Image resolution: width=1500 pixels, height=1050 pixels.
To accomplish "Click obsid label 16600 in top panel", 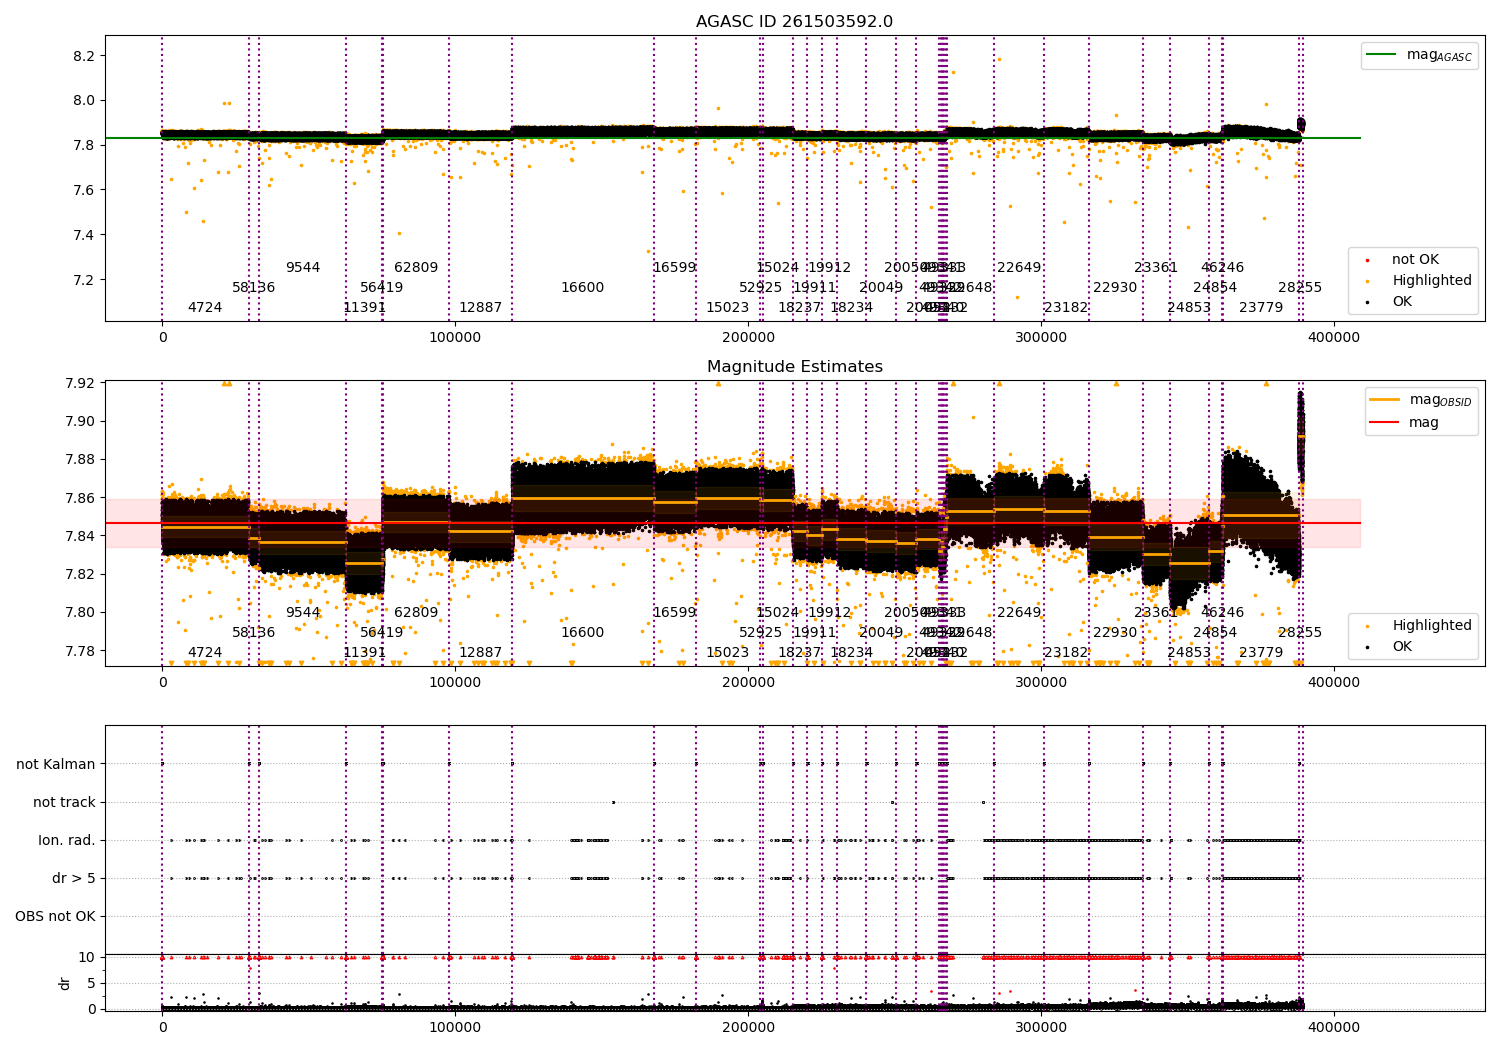I will [x=582, y=288].
